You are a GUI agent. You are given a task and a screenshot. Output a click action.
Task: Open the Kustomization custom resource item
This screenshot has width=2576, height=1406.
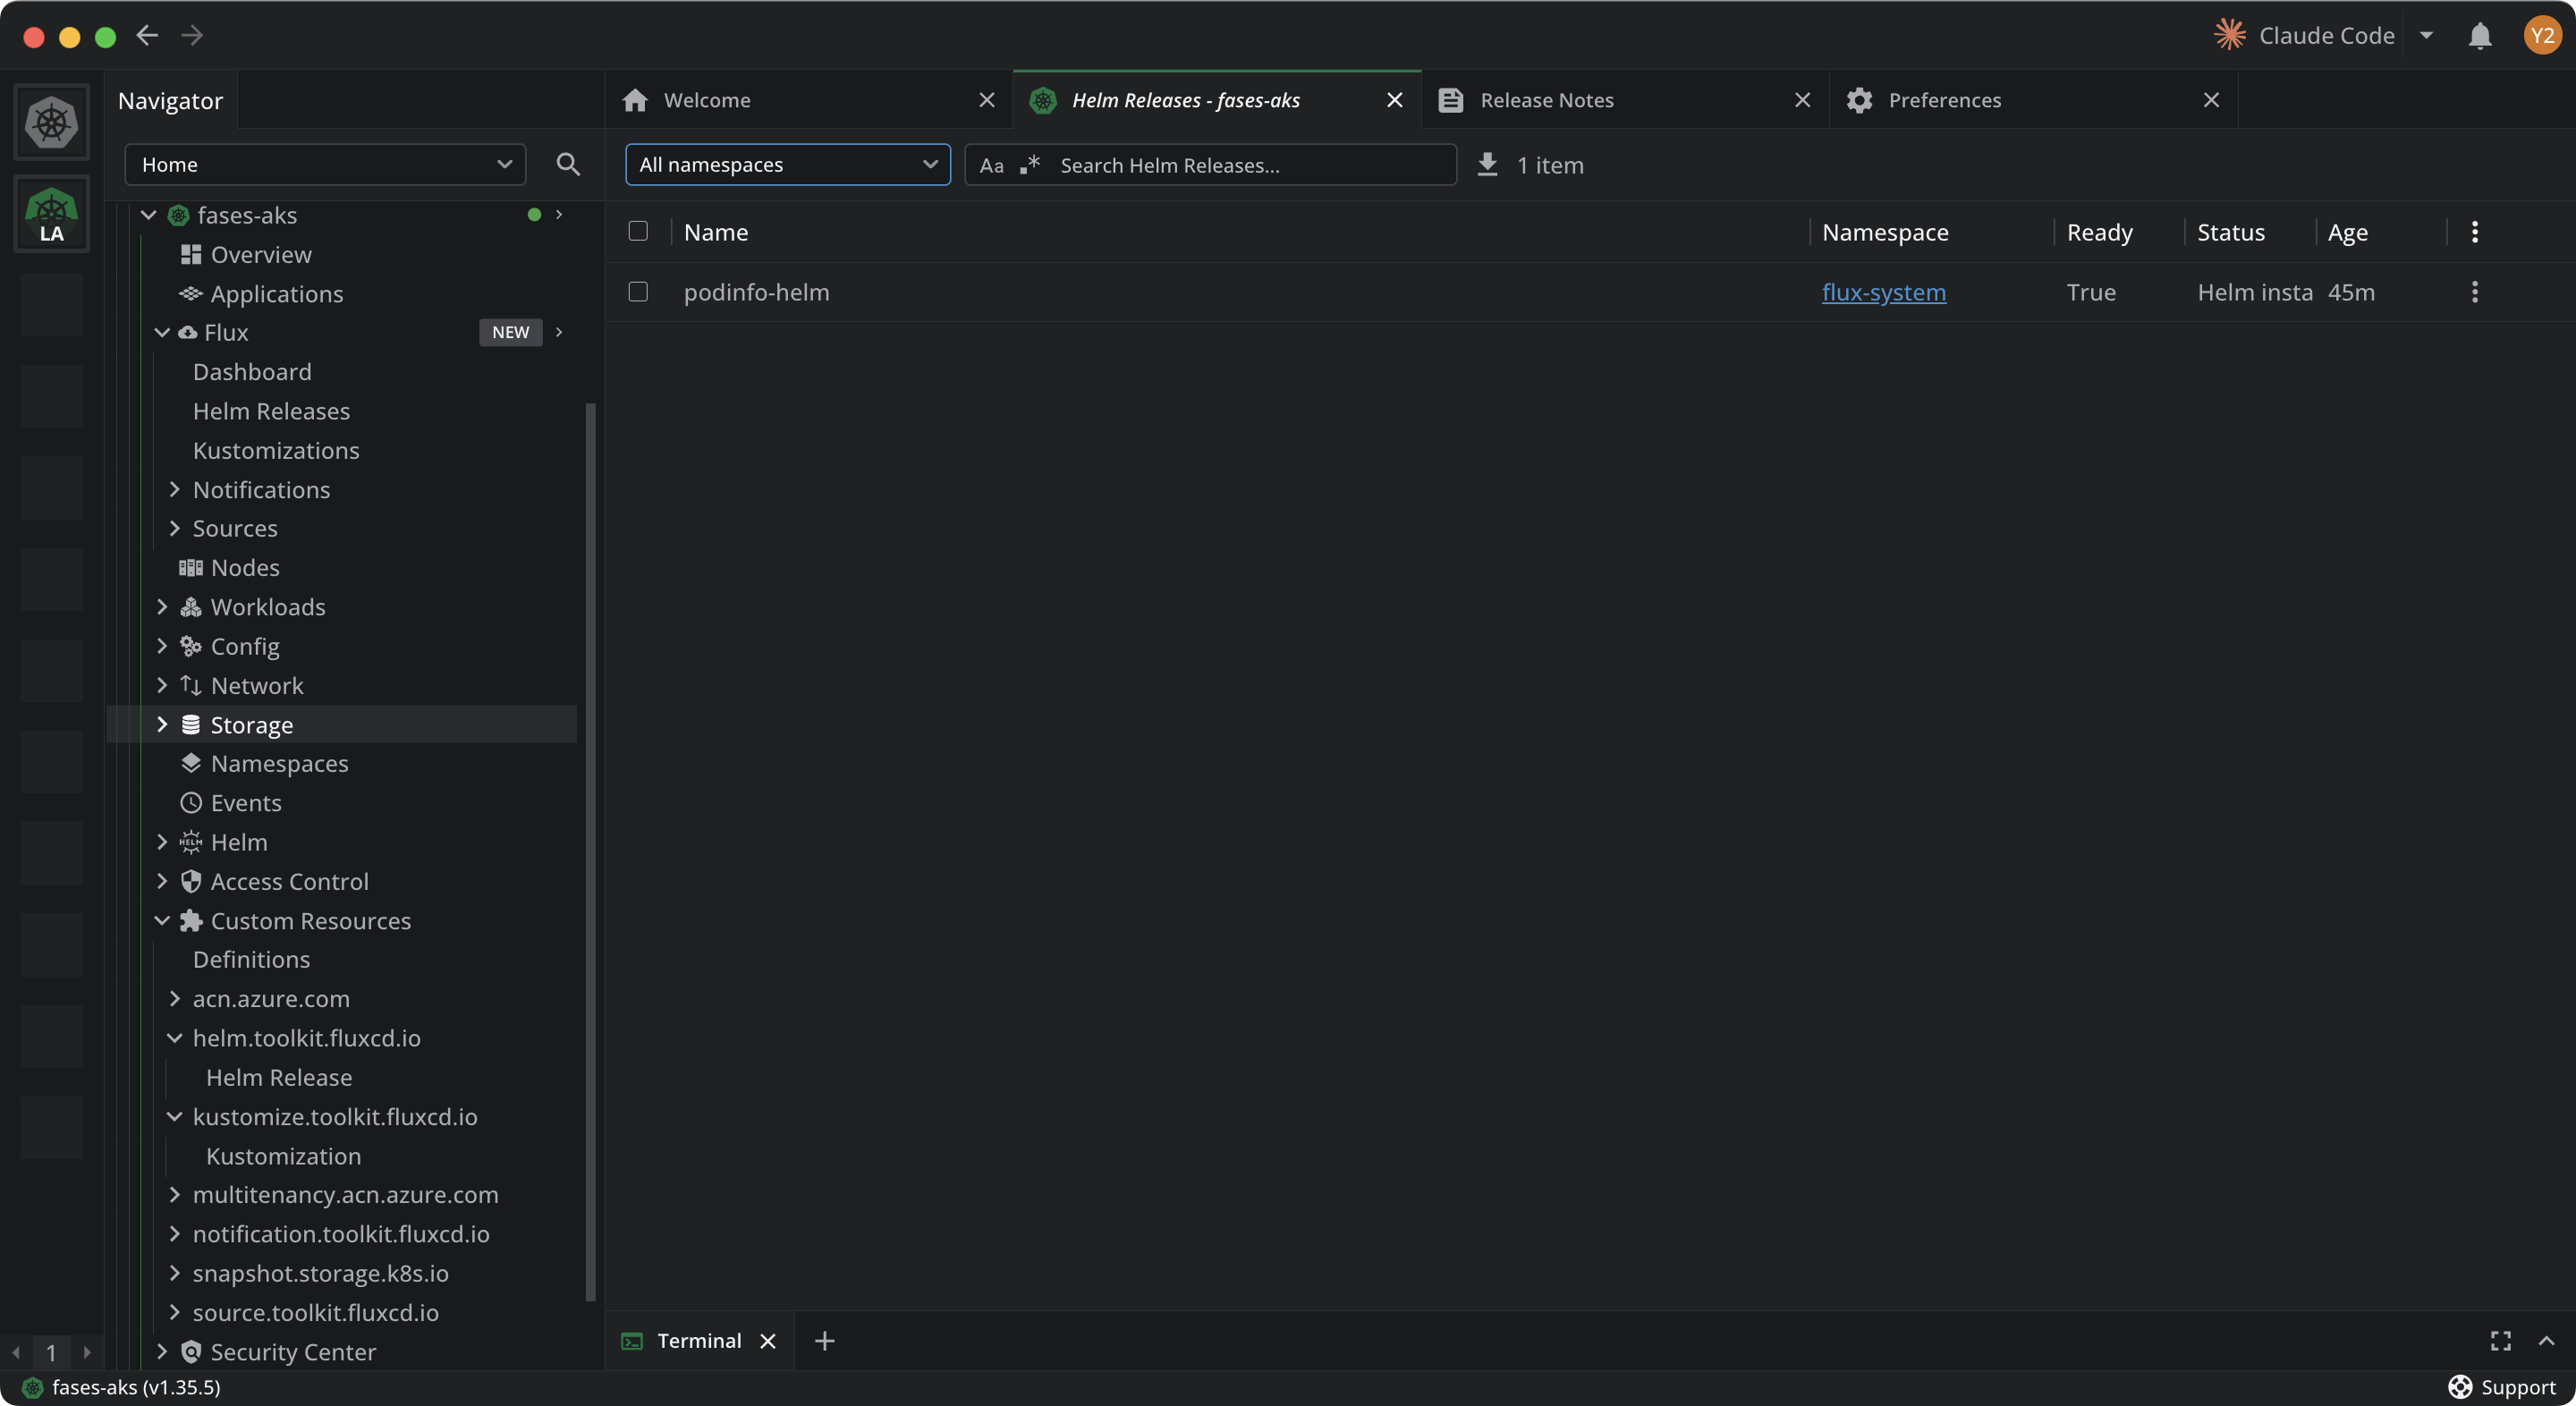pos(283,1156)
